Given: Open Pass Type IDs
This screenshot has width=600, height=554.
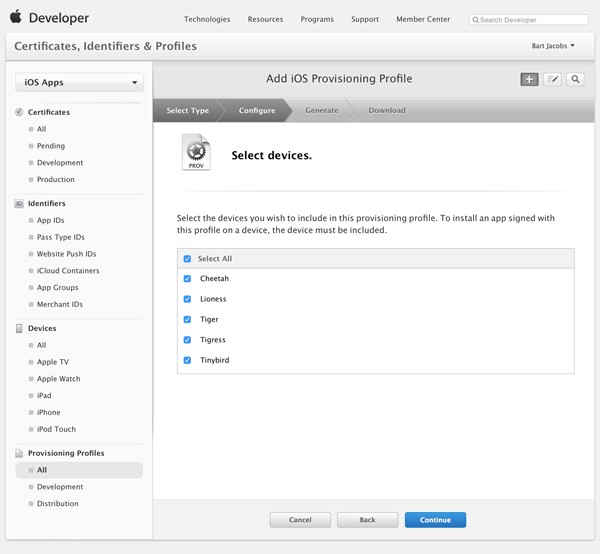Looking at the screenshot, I should click(60, 237).
